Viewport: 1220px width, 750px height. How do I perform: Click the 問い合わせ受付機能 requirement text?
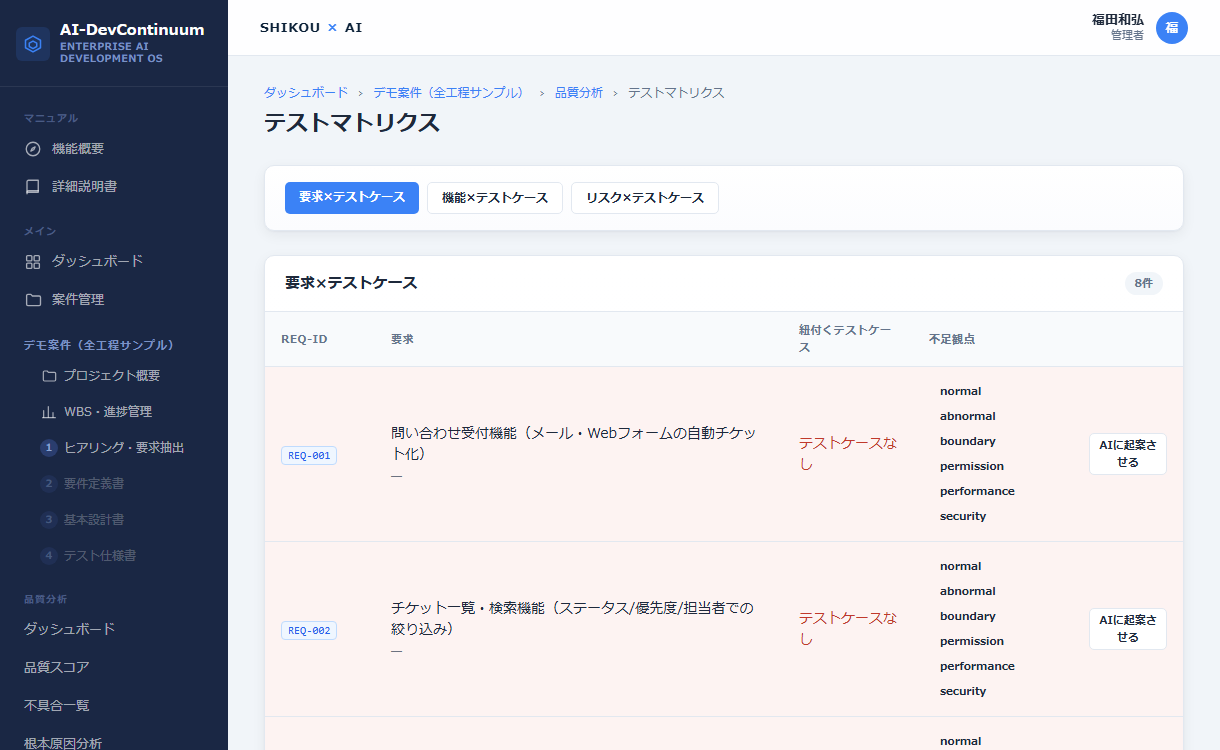[x=574, y=444]
